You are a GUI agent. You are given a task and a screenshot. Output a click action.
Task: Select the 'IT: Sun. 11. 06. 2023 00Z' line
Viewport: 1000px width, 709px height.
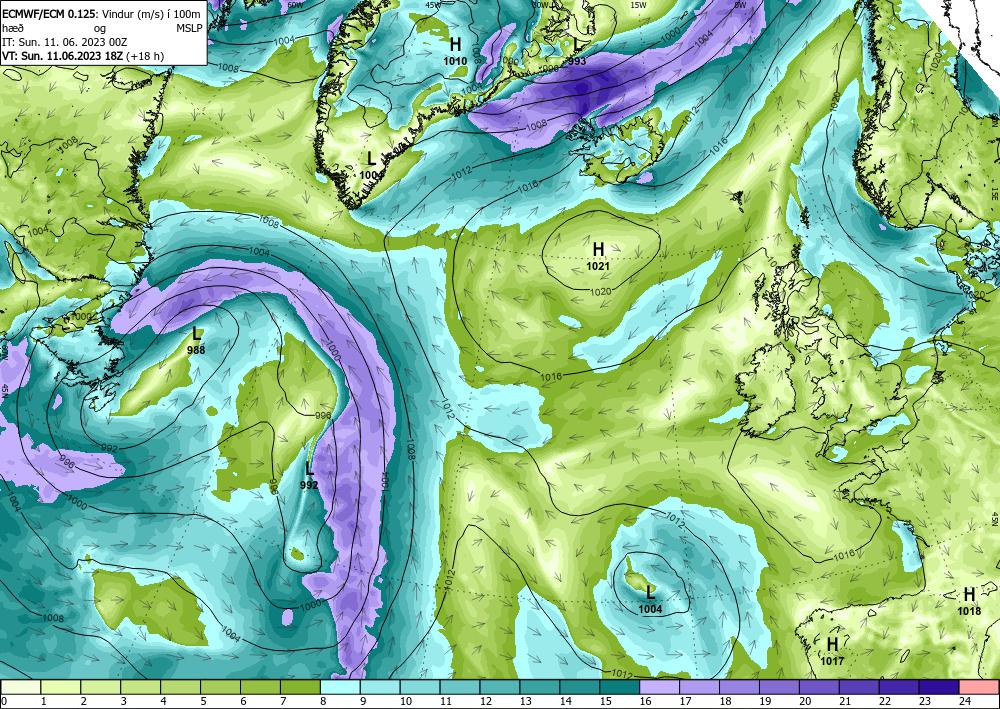[x=64, y=42]
